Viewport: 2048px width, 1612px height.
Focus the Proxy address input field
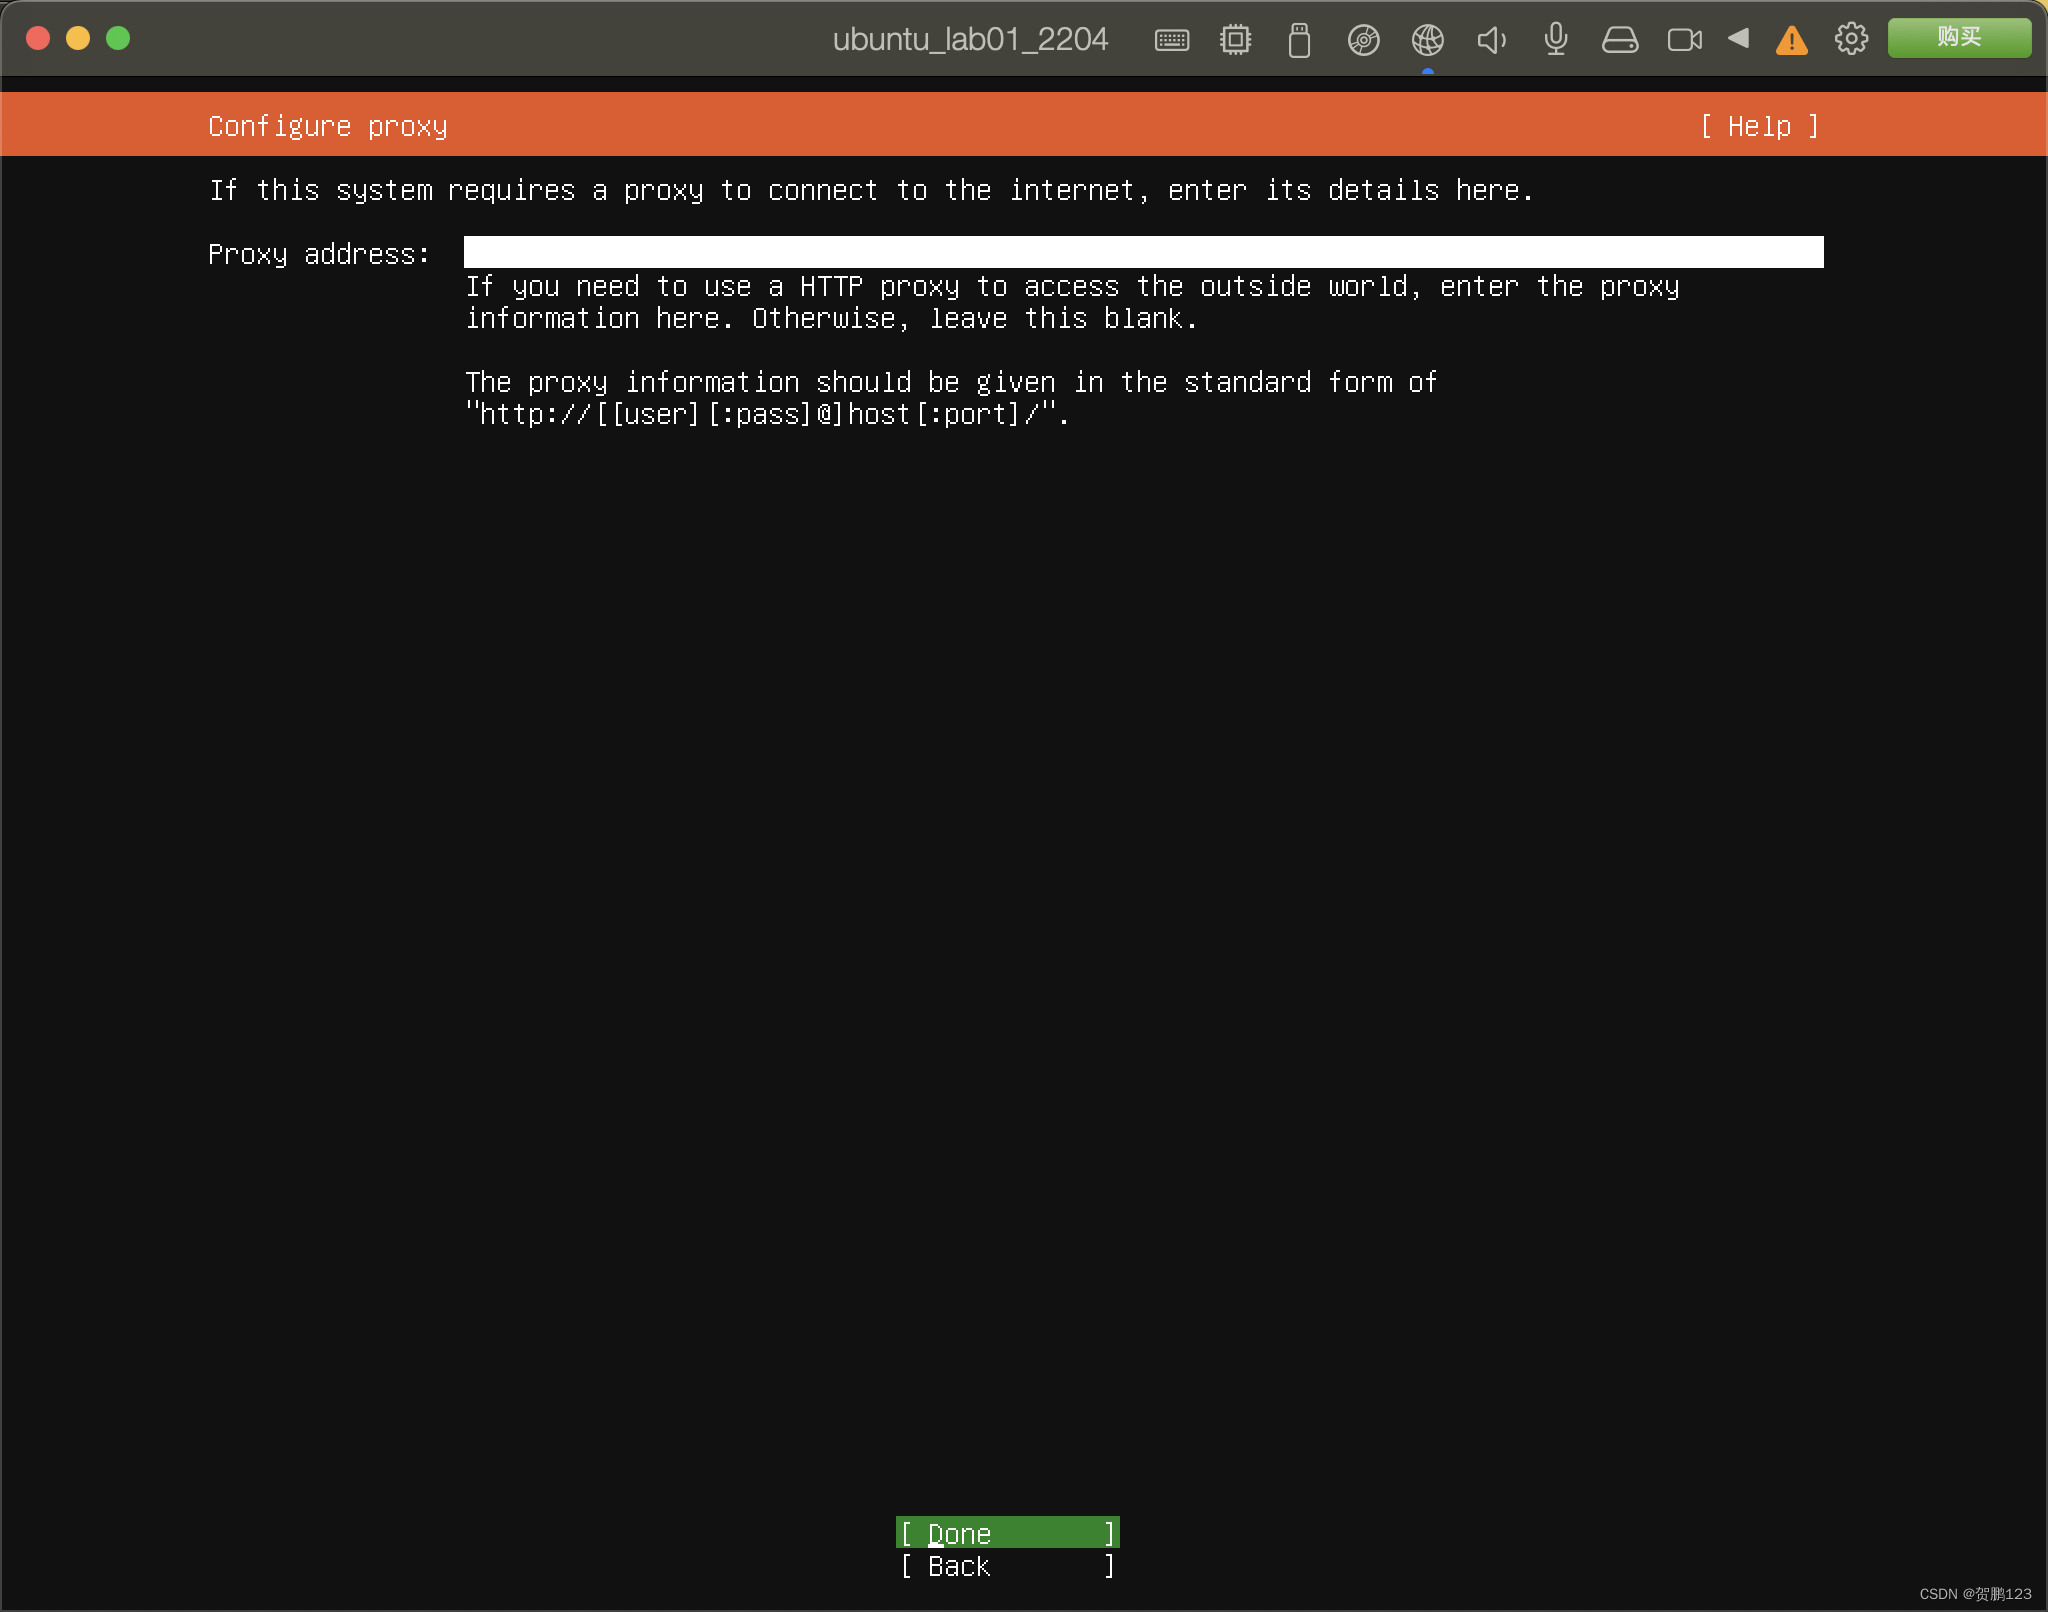click(1143, 253)
